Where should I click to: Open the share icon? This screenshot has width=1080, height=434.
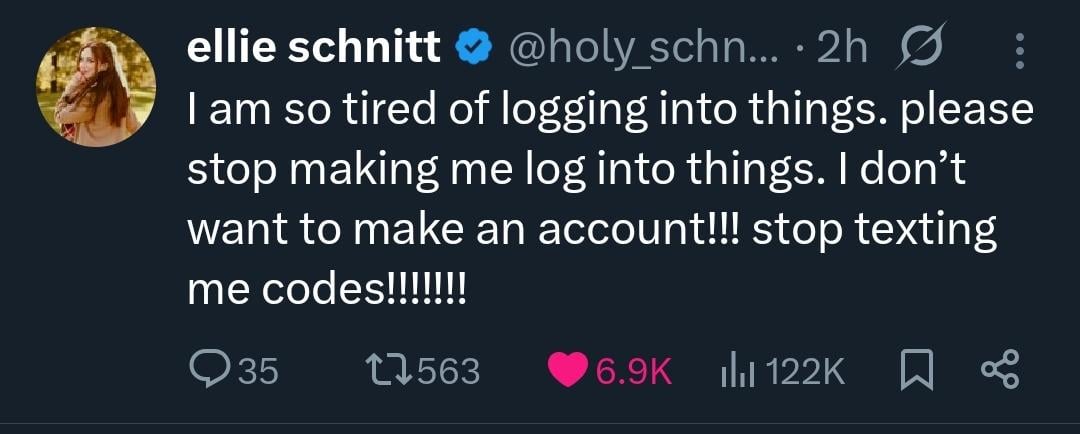coord(1000,371)
